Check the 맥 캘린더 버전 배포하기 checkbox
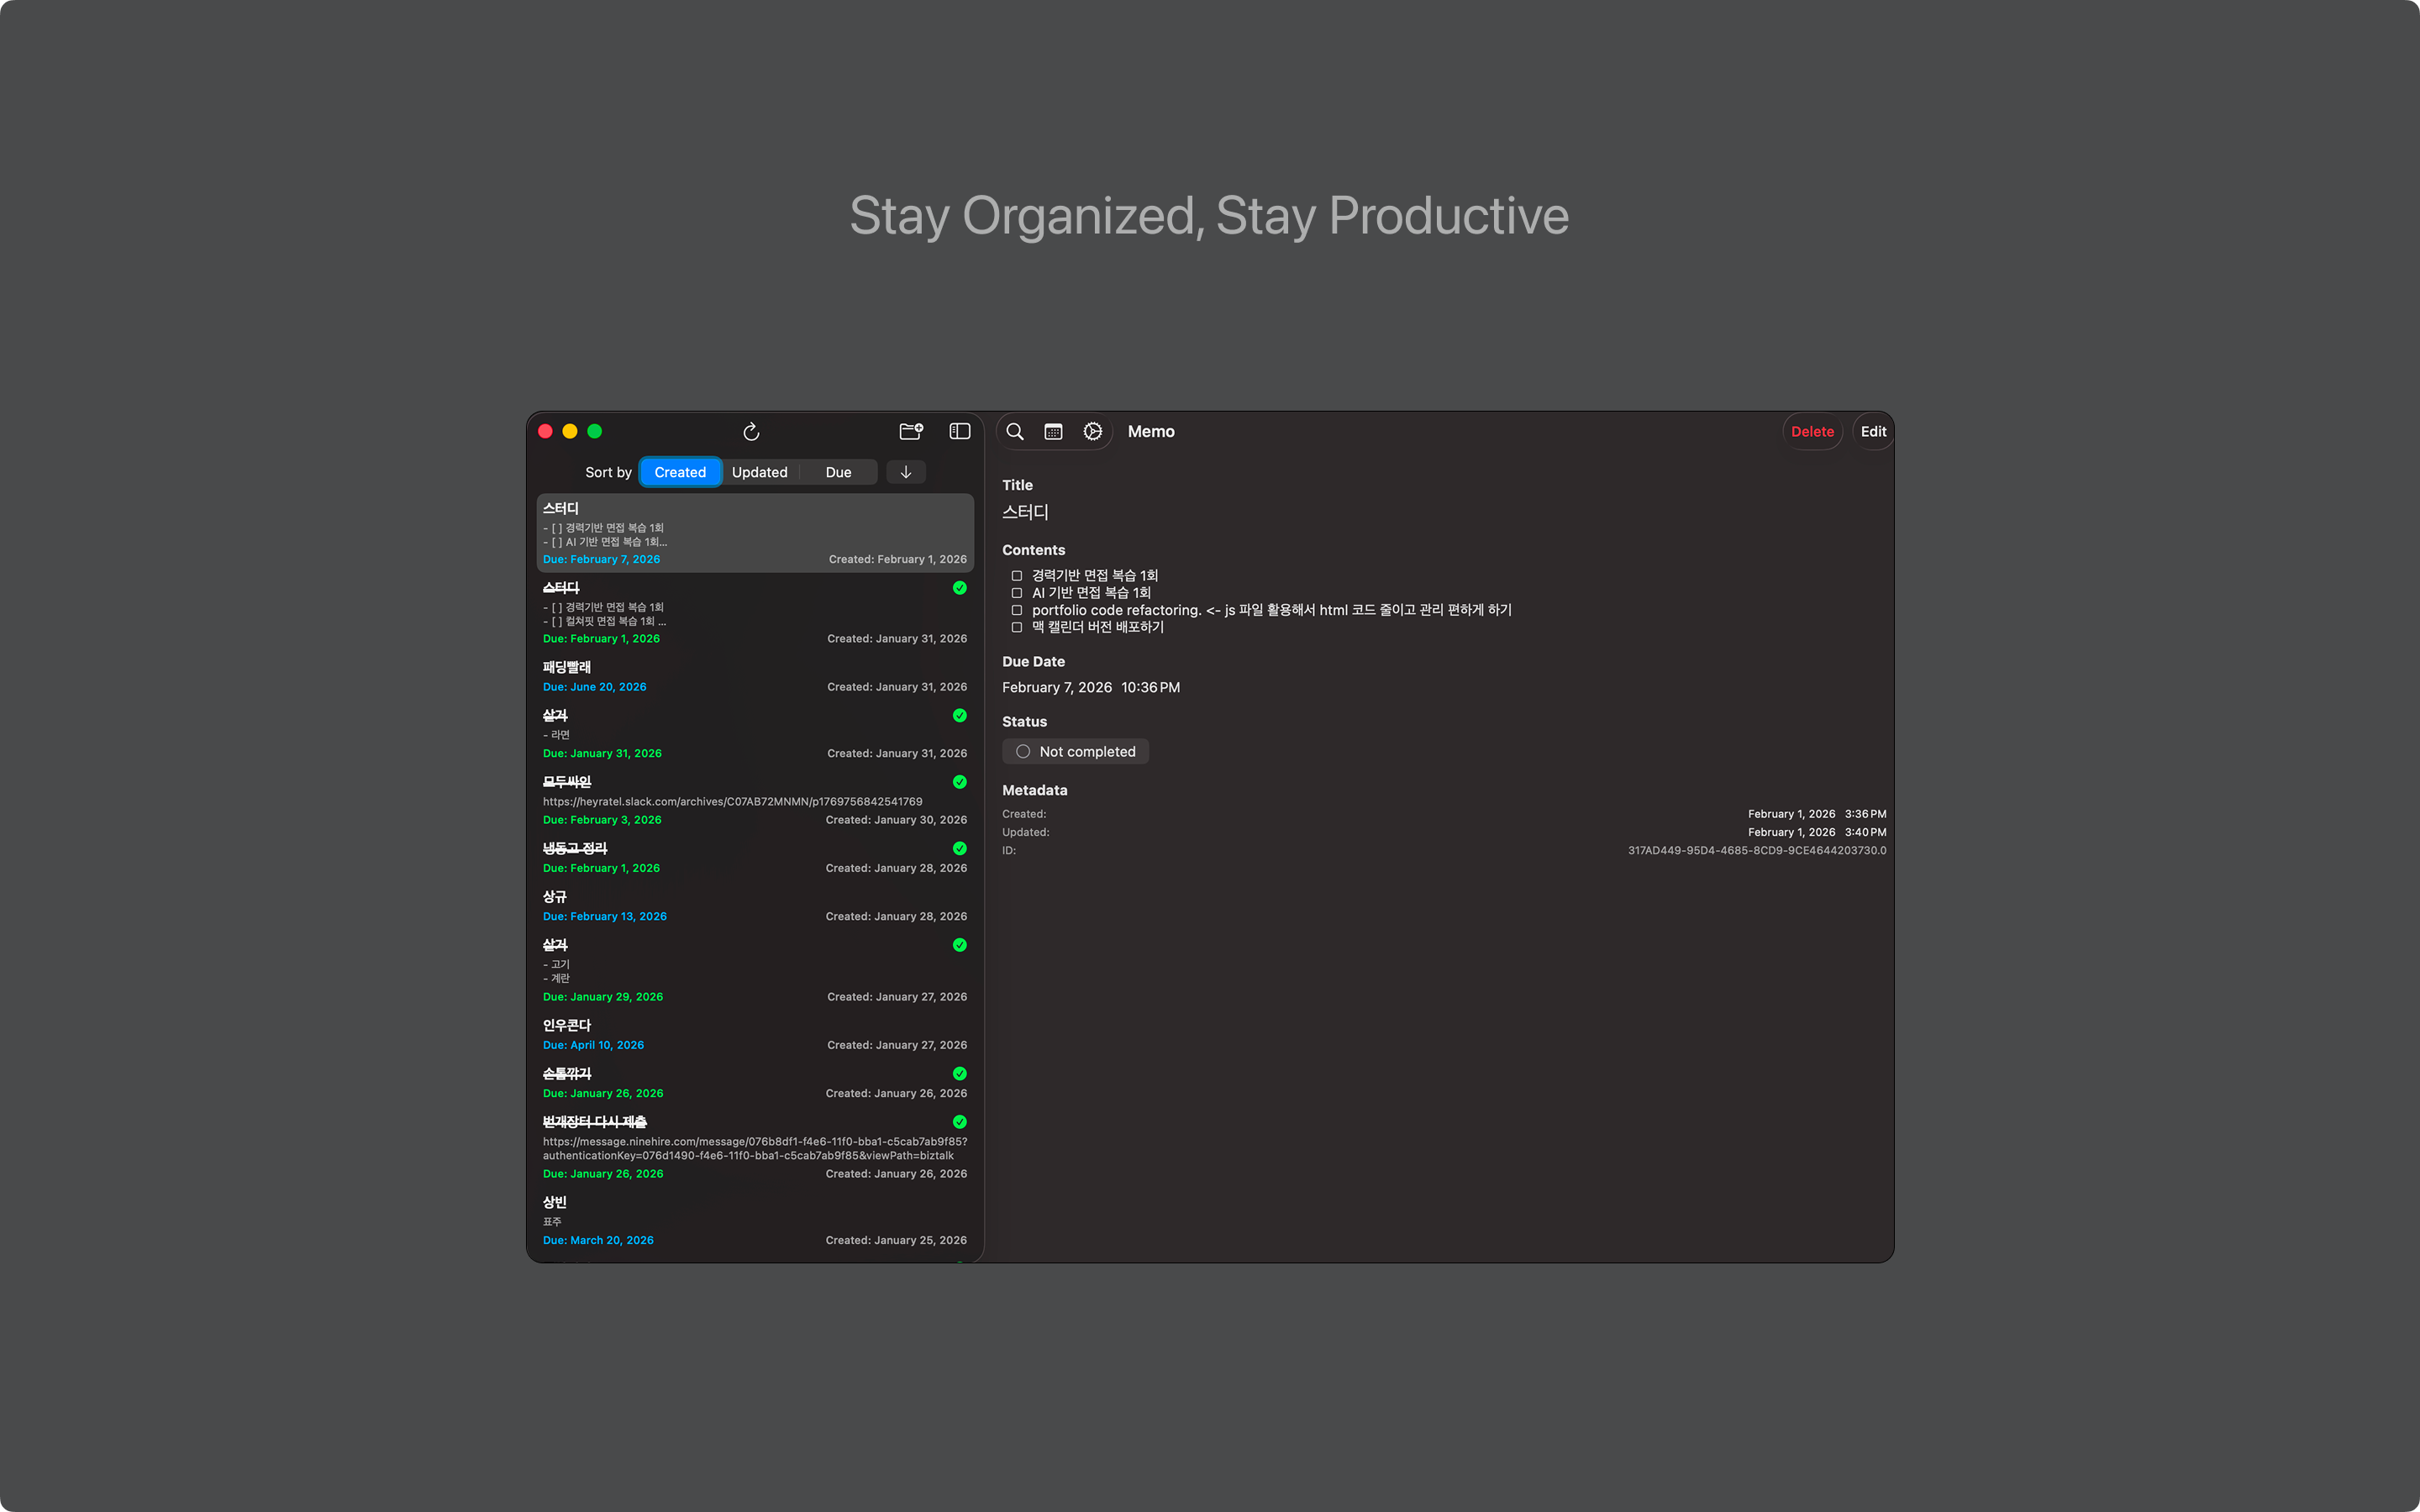This screenshot has width=2420, height=1512. coord(1017,627)
